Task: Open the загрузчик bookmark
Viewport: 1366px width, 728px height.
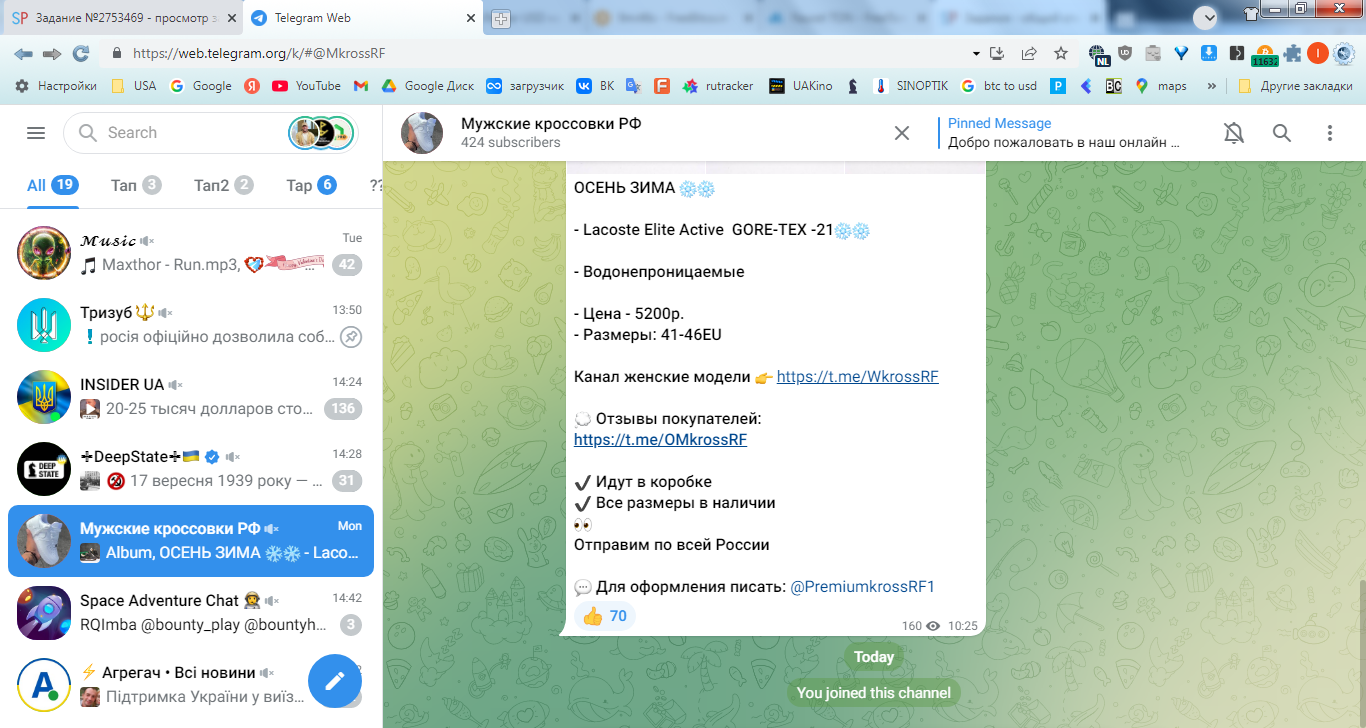Action: pyautogui.click(x=525, y=86)
